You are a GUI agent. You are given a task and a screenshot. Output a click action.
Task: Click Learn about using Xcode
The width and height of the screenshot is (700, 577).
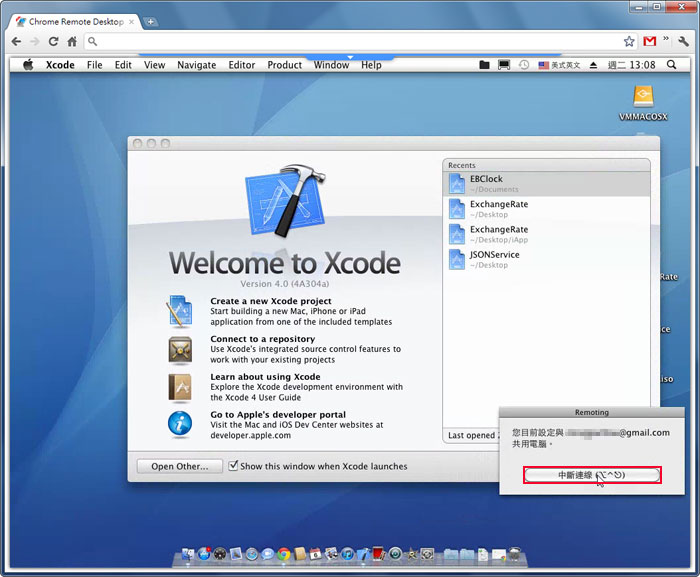(x=265, y=377)
